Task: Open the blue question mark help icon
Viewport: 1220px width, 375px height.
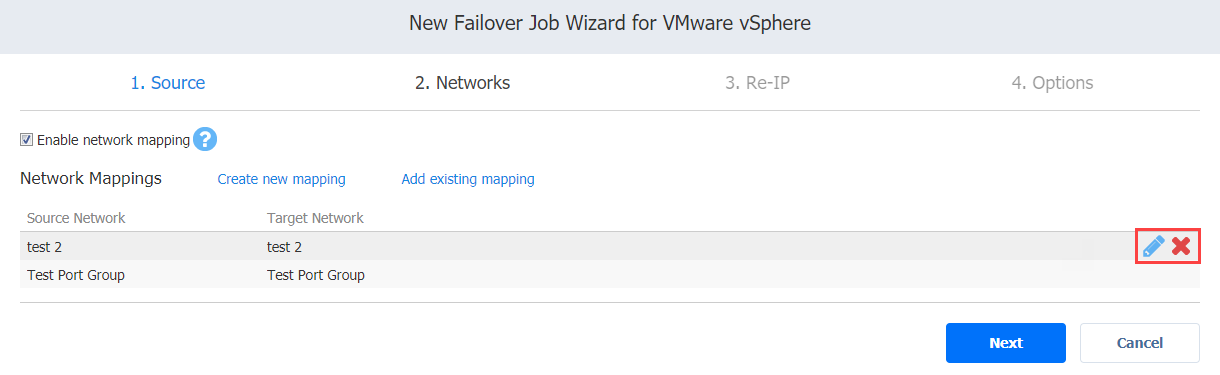Action: tap(205, 140)
